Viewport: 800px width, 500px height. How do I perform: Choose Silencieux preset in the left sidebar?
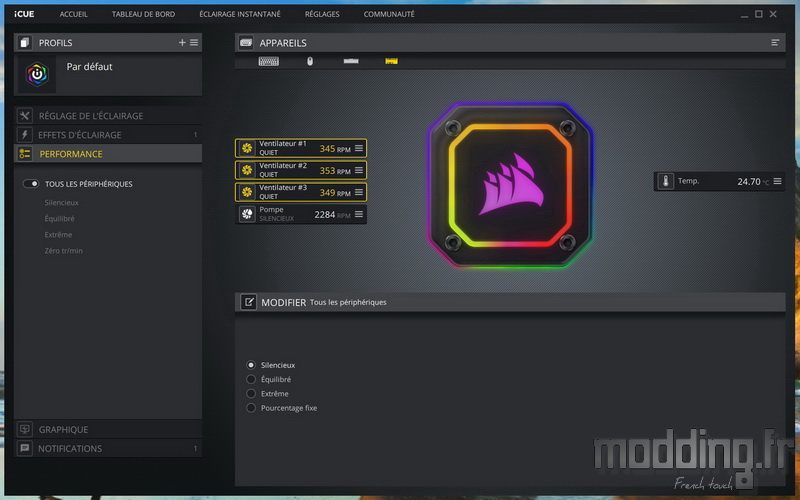(61, 203)
